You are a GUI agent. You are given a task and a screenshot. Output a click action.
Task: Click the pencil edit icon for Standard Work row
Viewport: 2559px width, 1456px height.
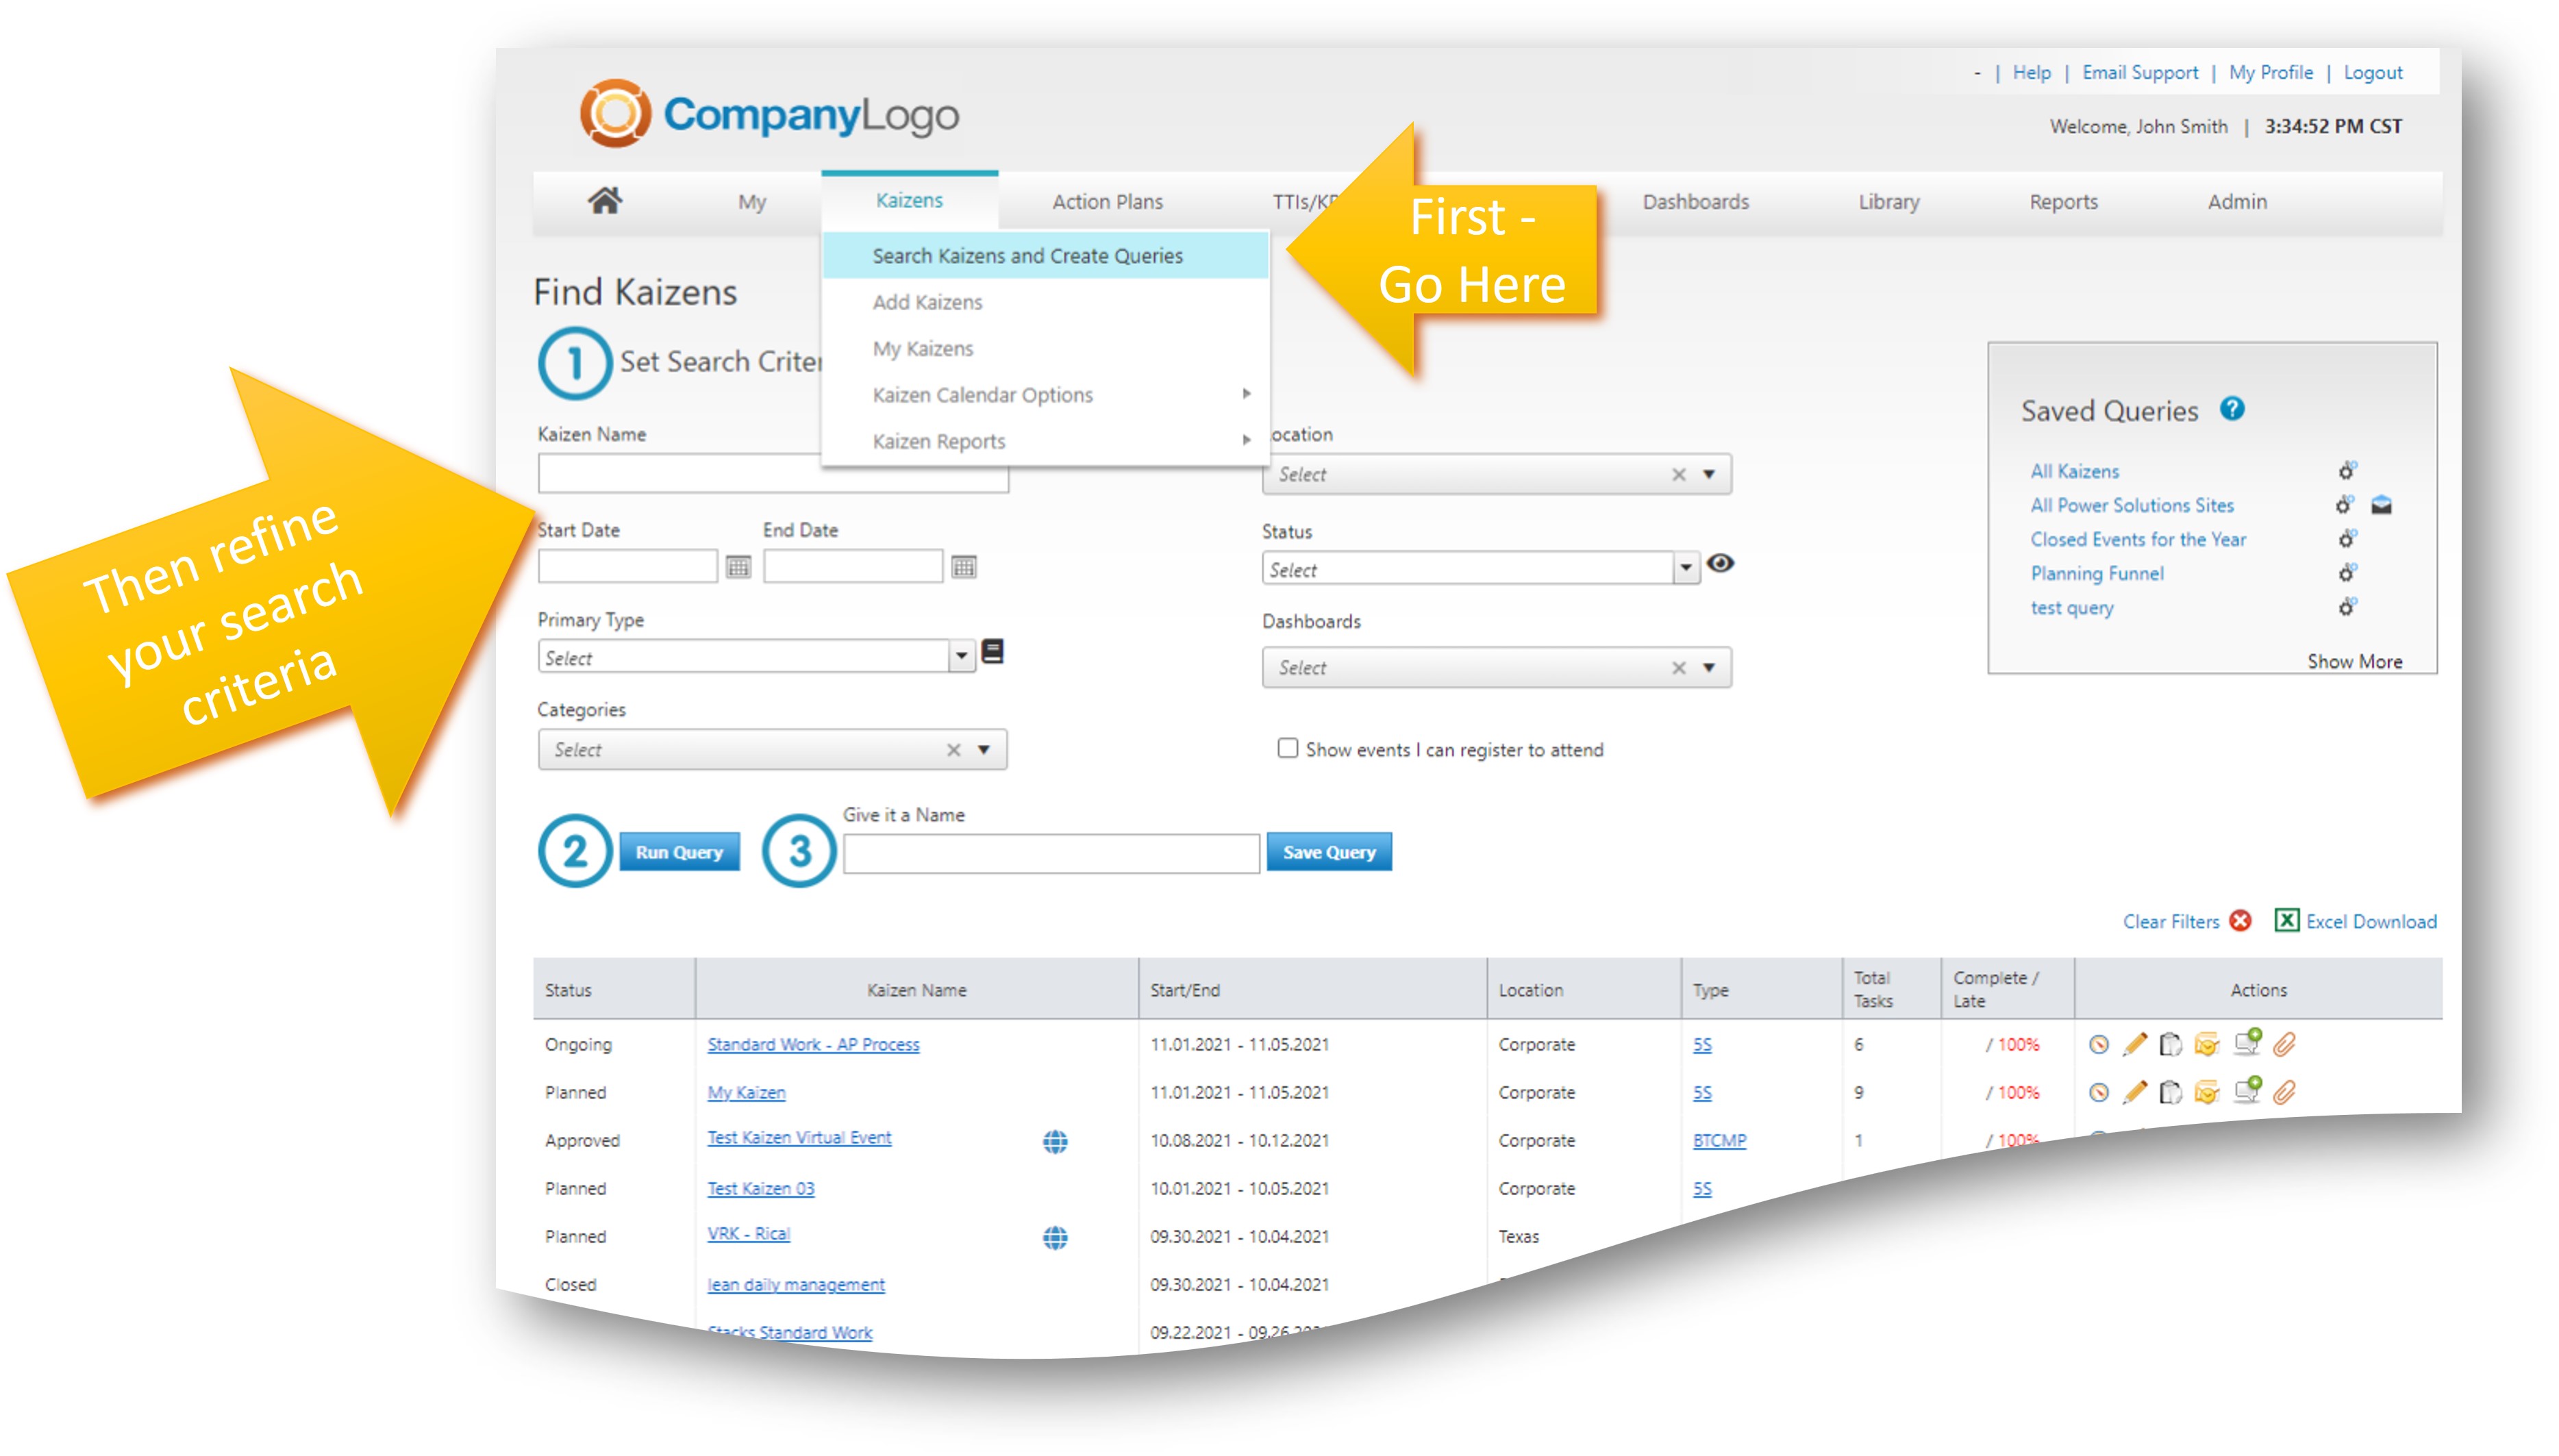pos(2134,1044)
